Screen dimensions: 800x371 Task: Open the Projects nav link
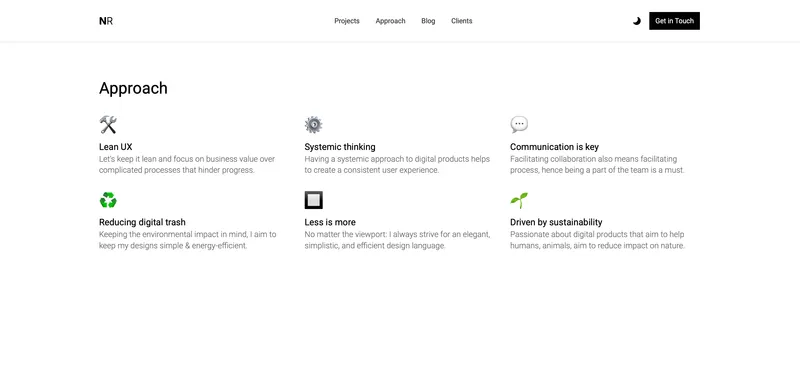[347, 21]
